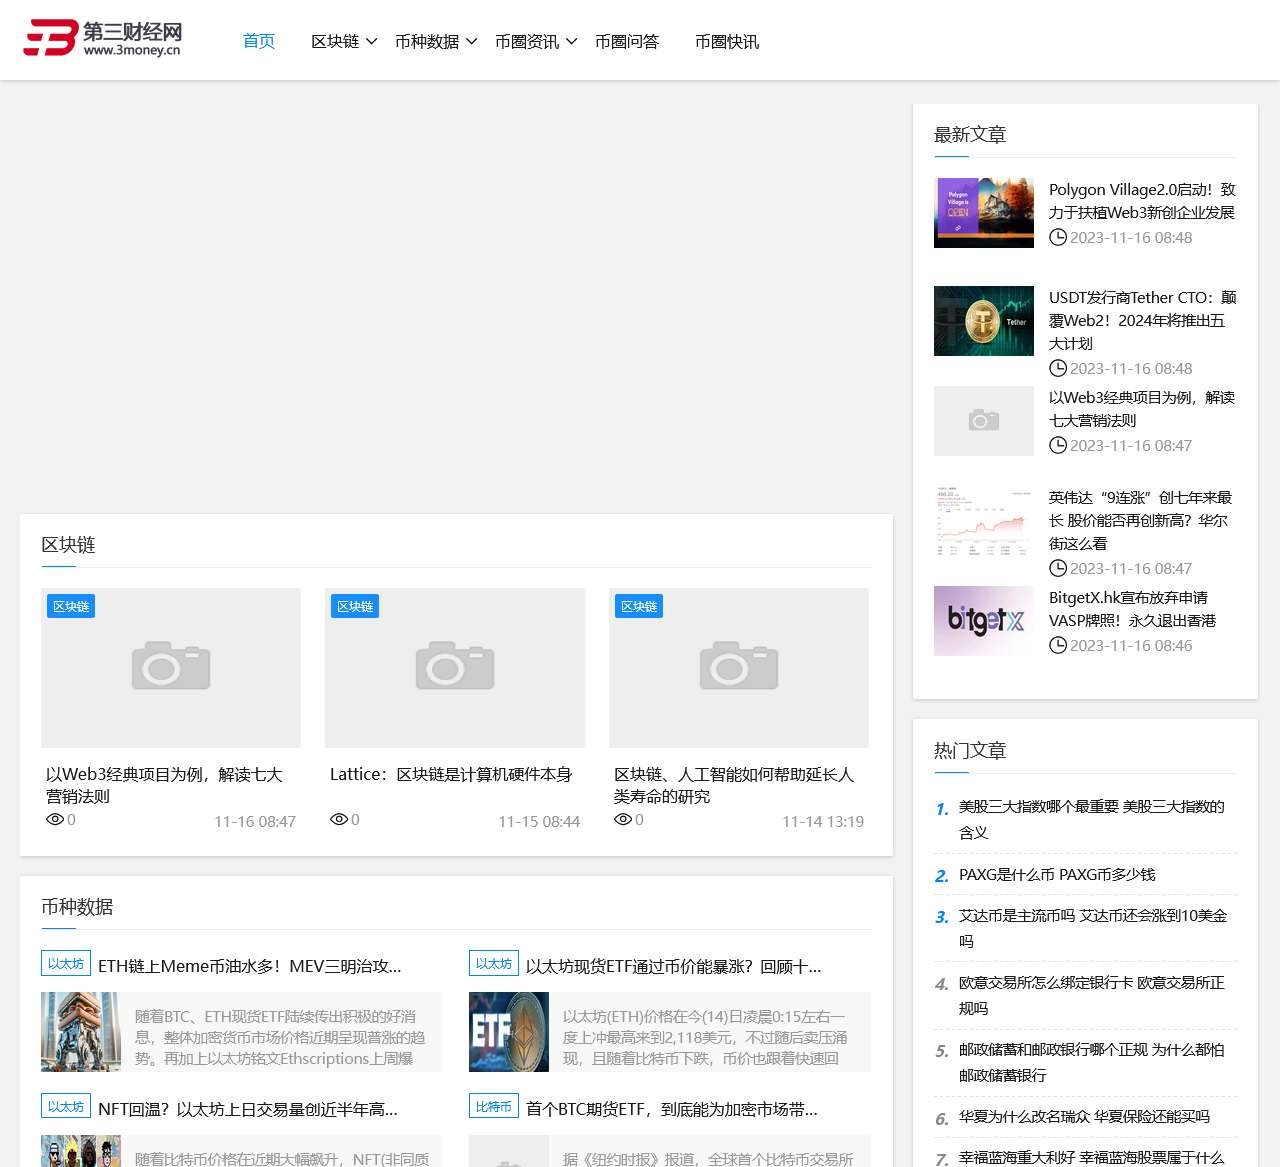Open the ETF thumbnail in 币种数据
The height and width of the screenshot is (1167, 1280).
(x=509, y=1032)
